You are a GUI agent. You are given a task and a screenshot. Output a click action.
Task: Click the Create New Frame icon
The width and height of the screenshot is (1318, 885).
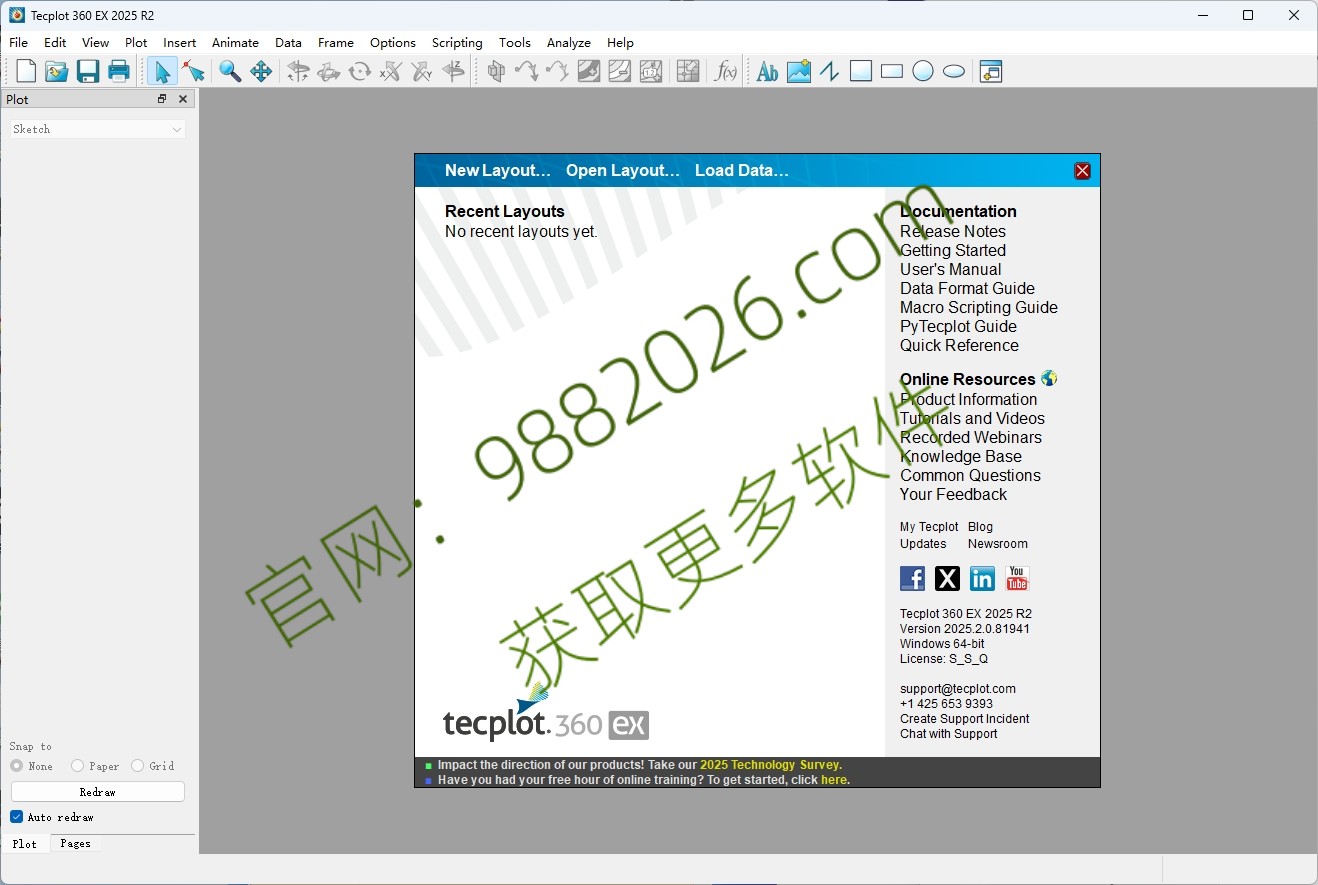click(x=991, y=71)
